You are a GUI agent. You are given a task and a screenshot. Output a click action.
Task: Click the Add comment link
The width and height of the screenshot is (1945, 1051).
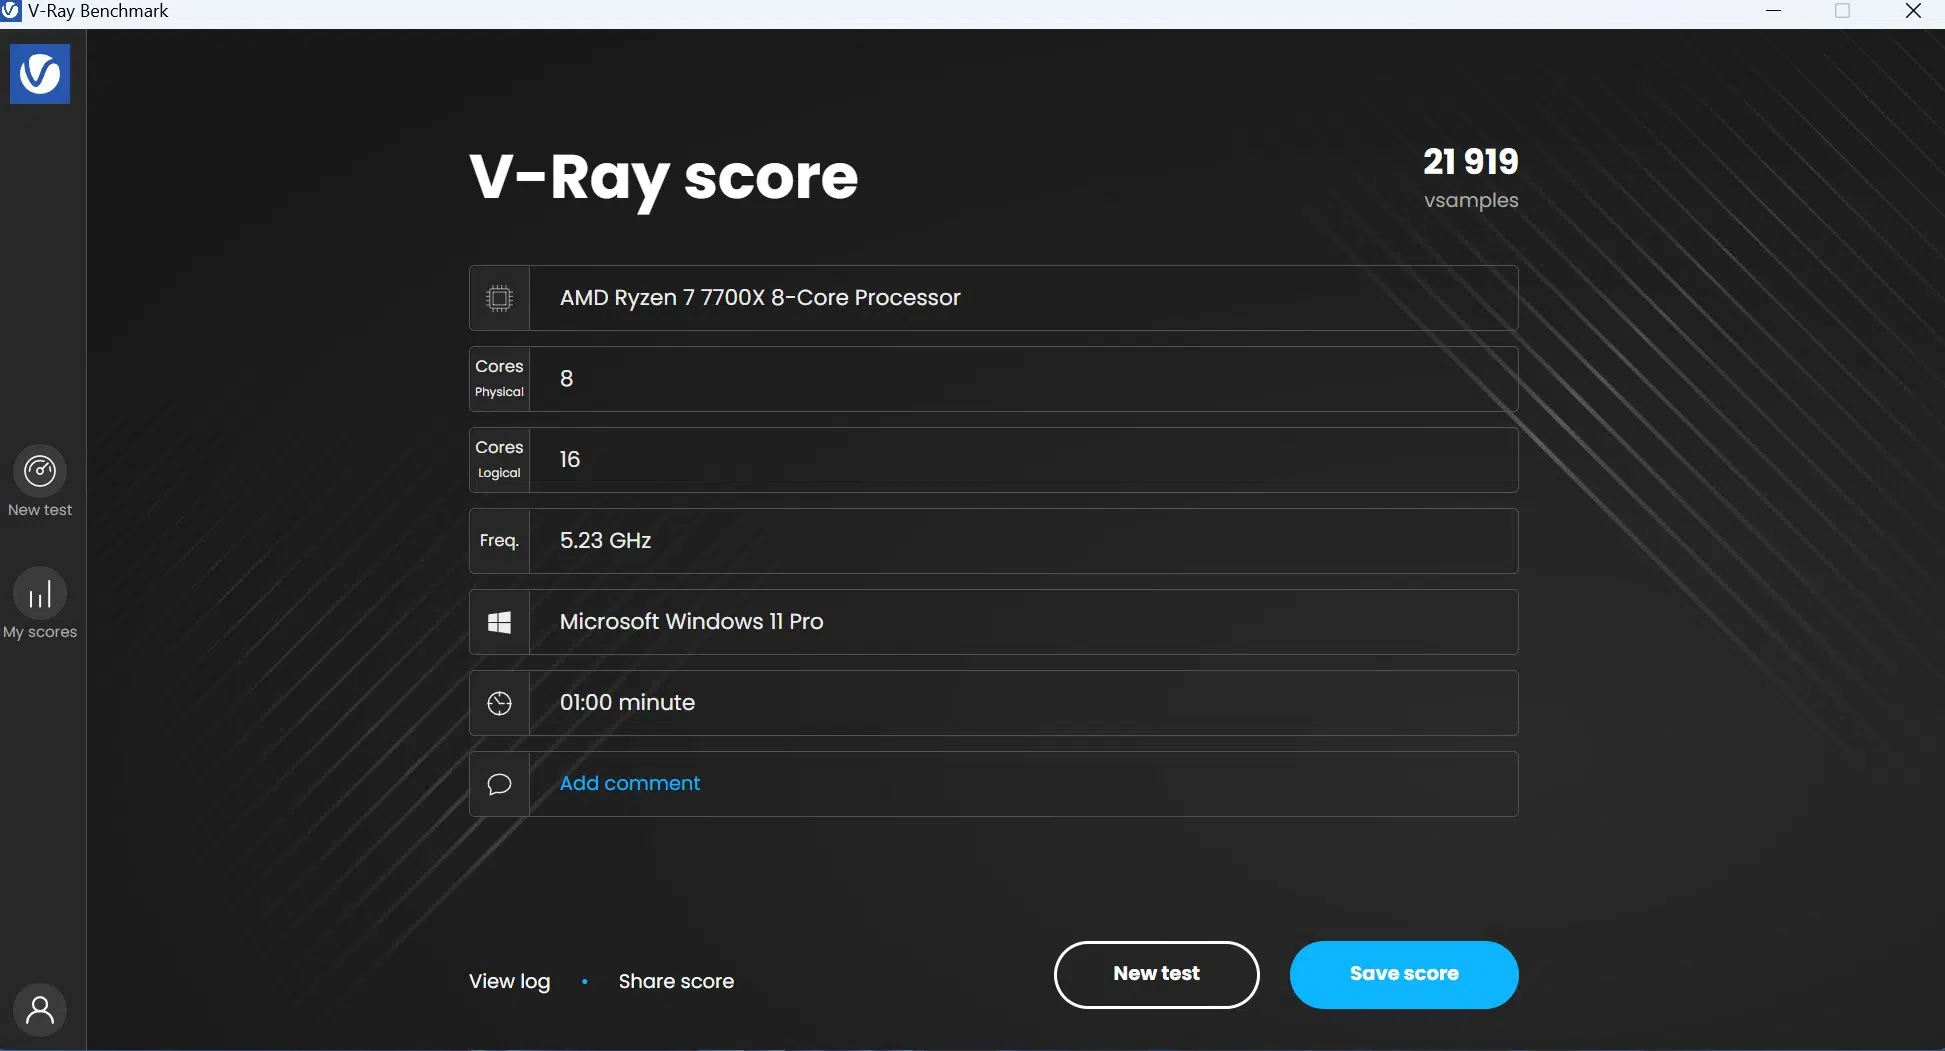(x=630, y=783)
